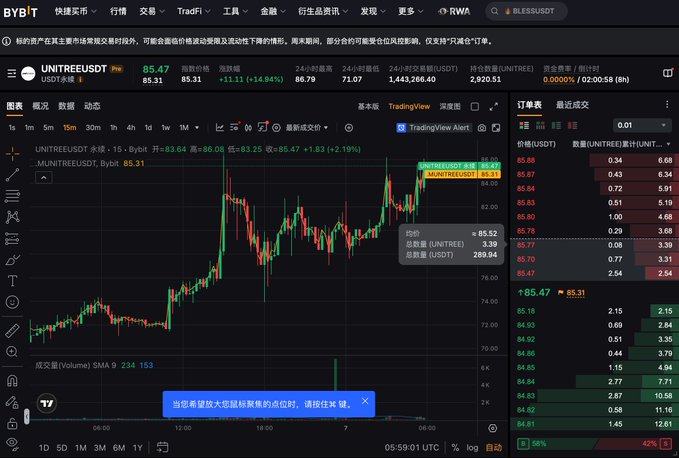The image size is (679, 458).
Task: Open chart settings gear icon
Action: click(276, 128)
